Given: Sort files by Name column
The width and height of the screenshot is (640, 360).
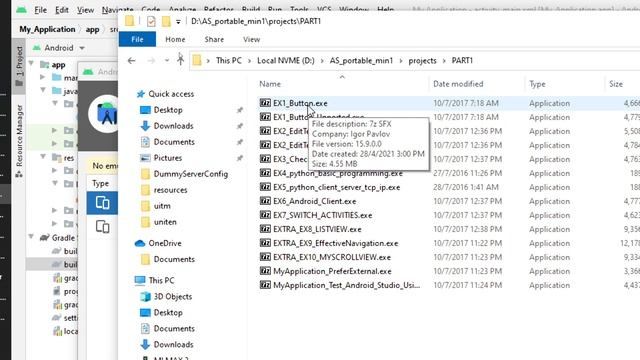Looking at the screenshot, I should 270,84.
